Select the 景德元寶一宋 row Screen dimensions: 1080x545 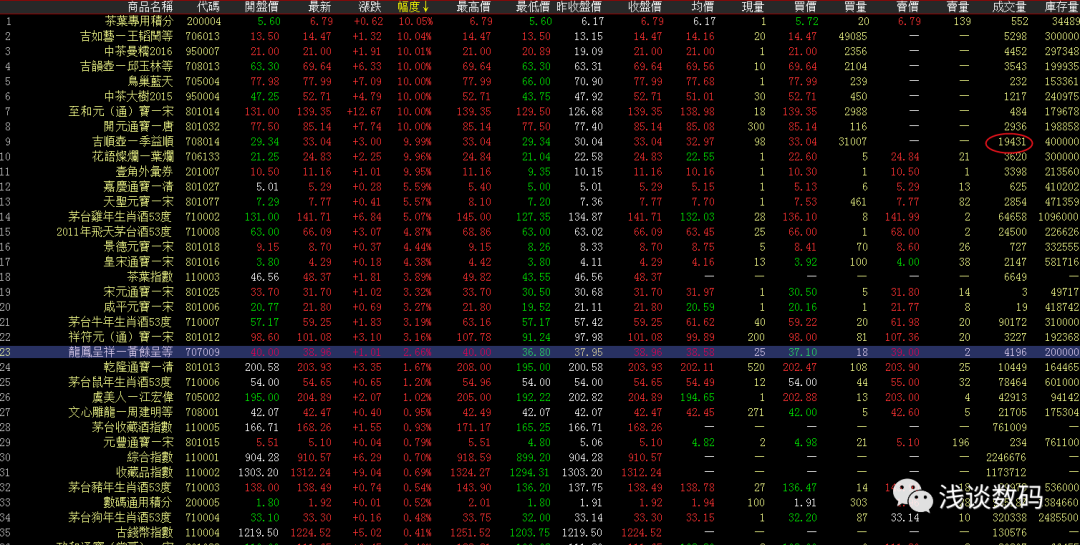tap(540, 247)
